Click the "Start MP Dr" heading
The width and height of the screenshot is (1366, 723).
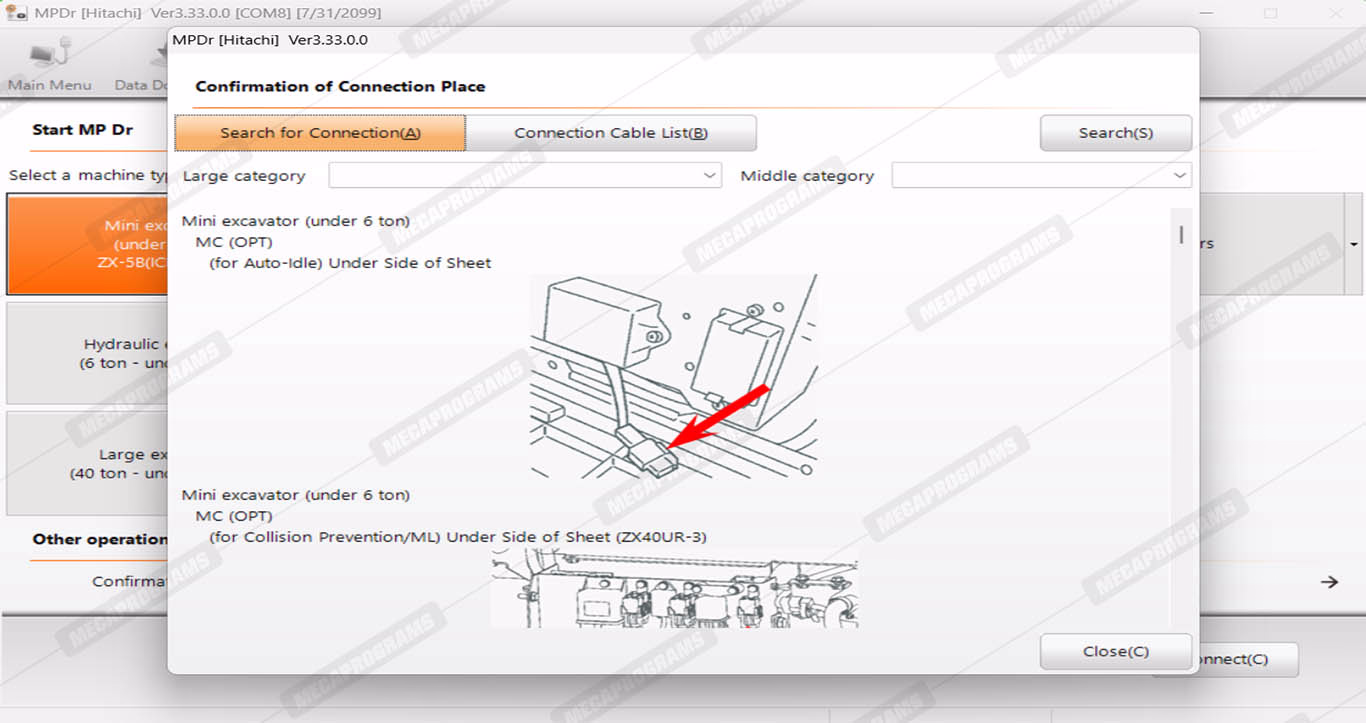(x=82, y=130)
